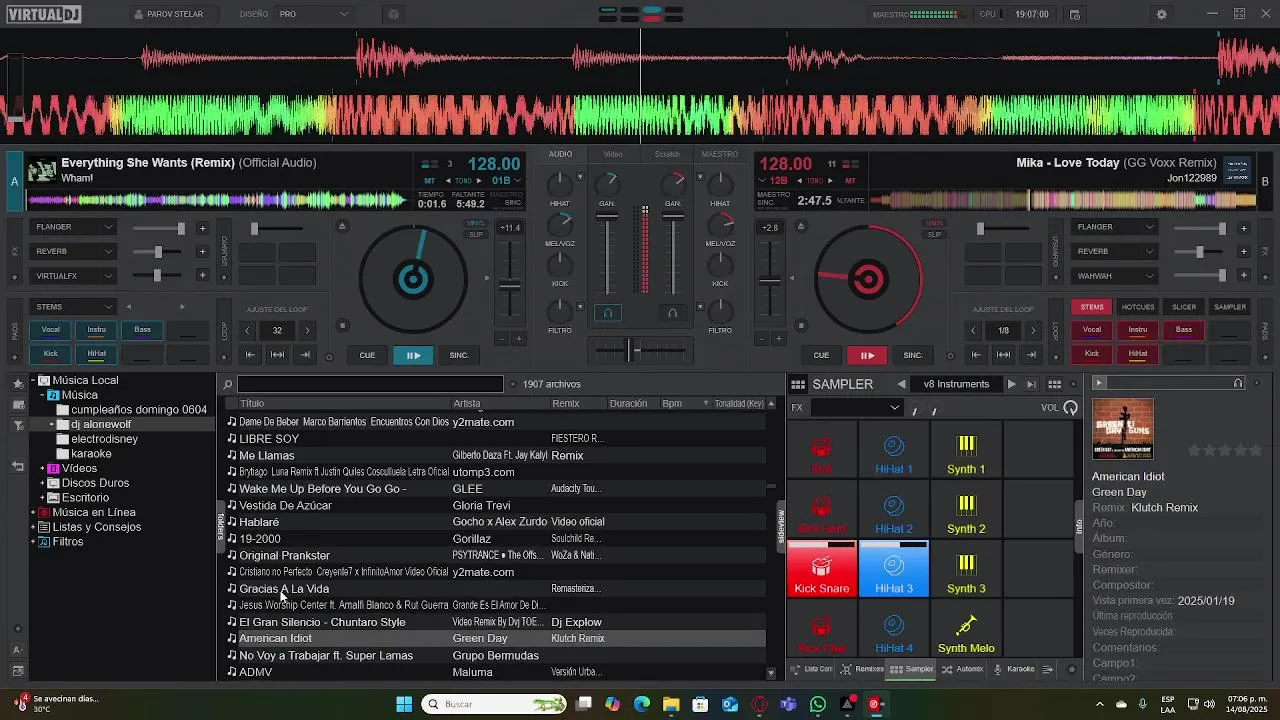Trigger the Synth 2 sampler pad
This screenshot has width=1280, height=720.
(x=966, y=509)
